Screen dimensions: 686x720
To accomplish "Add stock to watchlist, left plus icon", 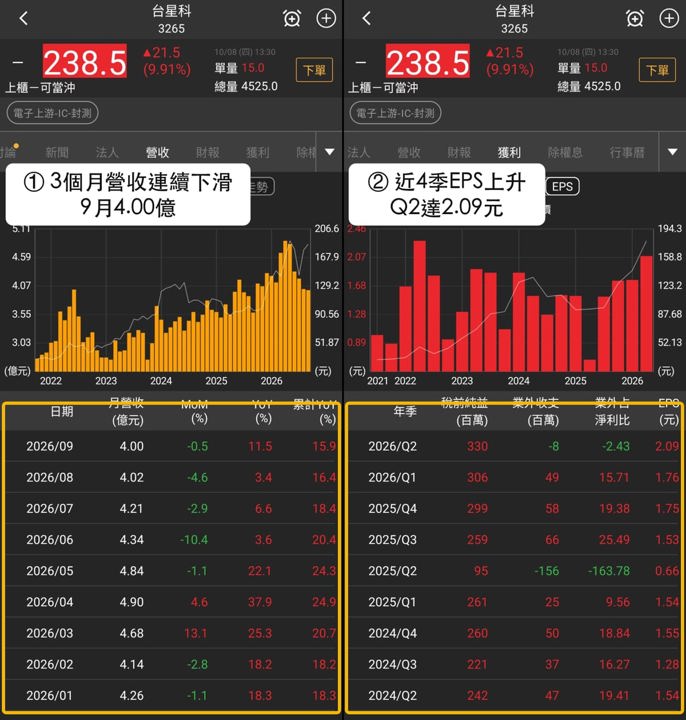I will [326, 18].
